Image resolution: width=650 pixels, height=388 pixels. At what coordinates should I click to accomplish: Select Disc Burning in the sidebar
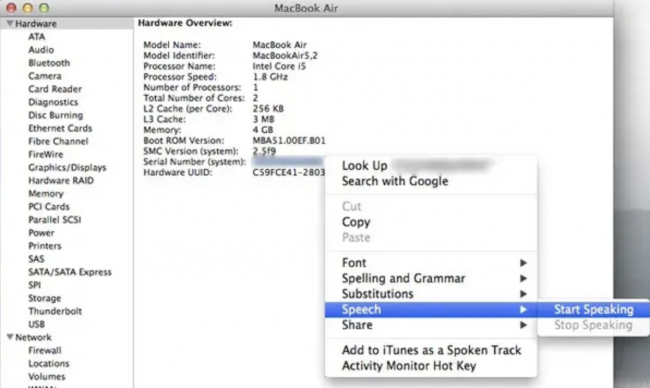(56, 115)
